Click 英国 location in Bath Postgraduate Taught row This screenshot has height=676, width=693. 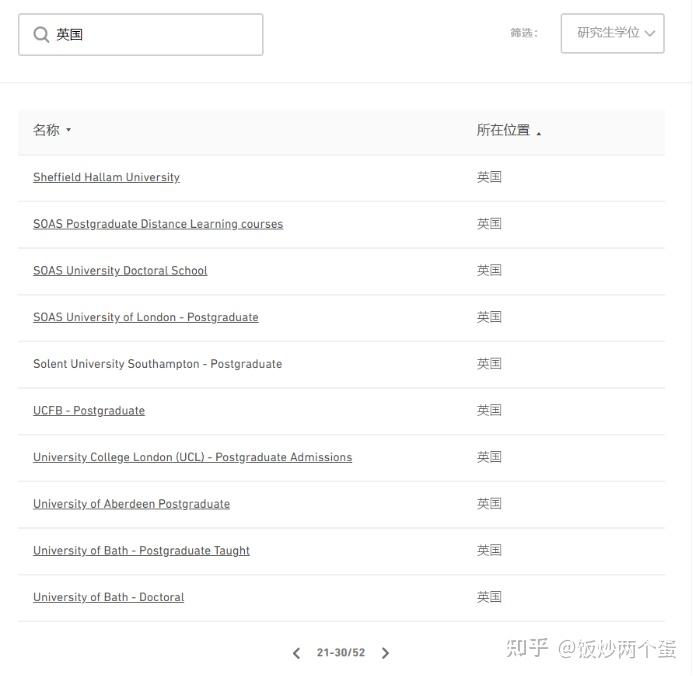point(489,551)
